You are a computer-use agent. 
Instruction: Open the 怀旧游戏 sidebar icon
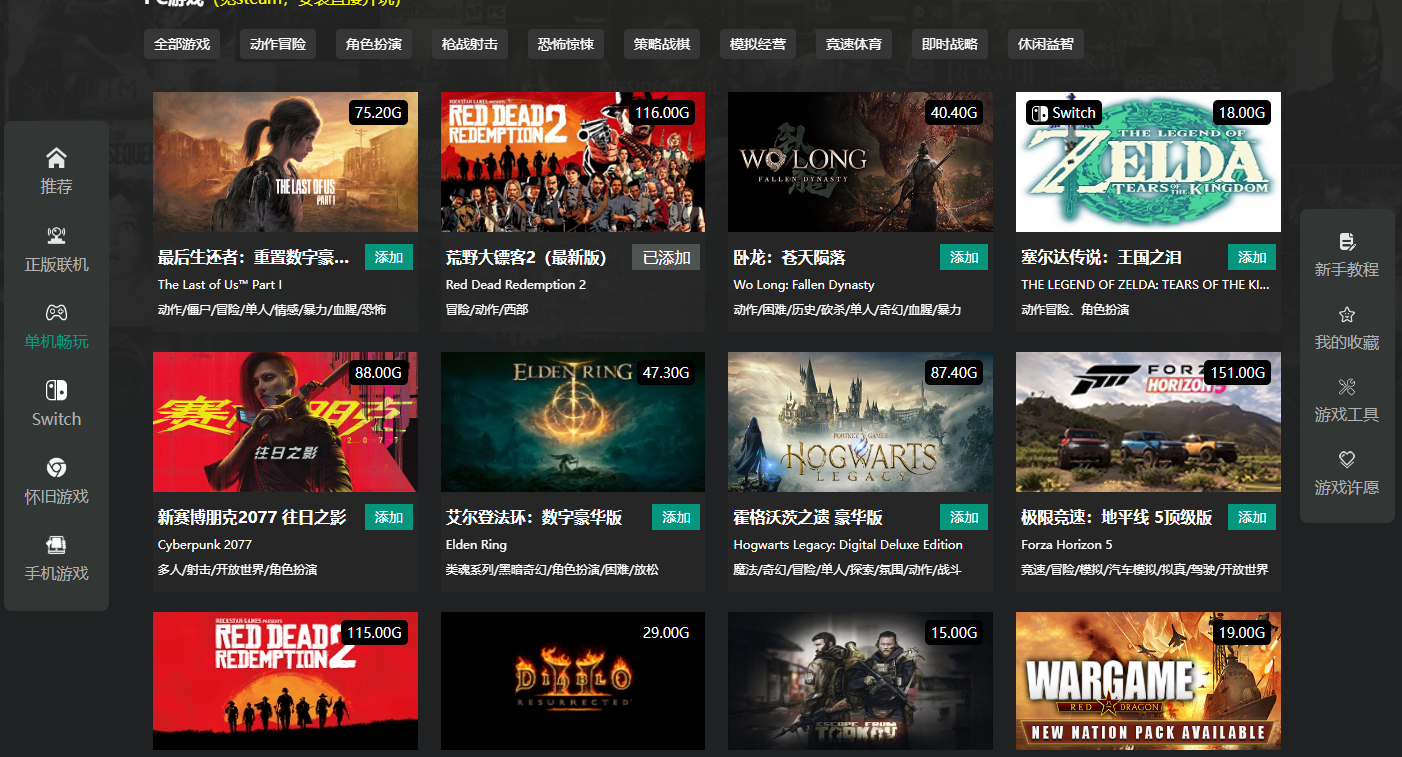pyautogui.click(x=56, y=468)
